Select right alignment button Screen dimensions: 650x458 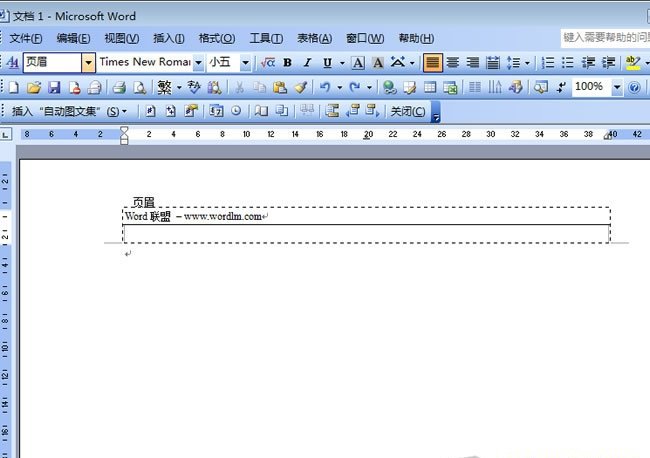473,63
